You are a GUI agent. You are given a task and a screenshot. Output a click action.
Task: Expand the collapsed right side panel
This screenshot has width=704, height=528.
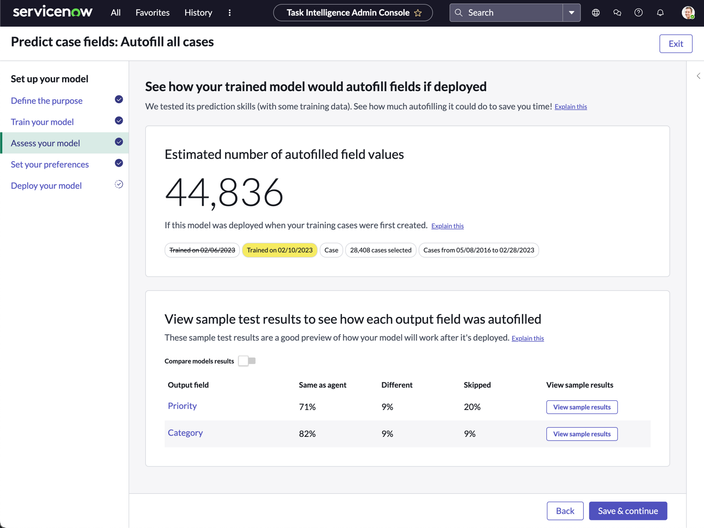click(697, 76)
